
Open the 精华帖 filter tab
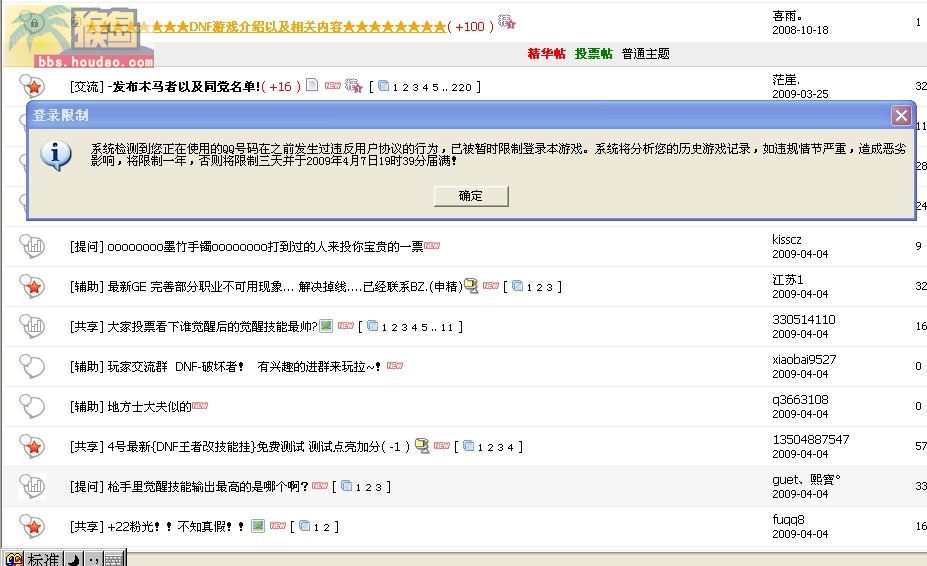(546, 54)
